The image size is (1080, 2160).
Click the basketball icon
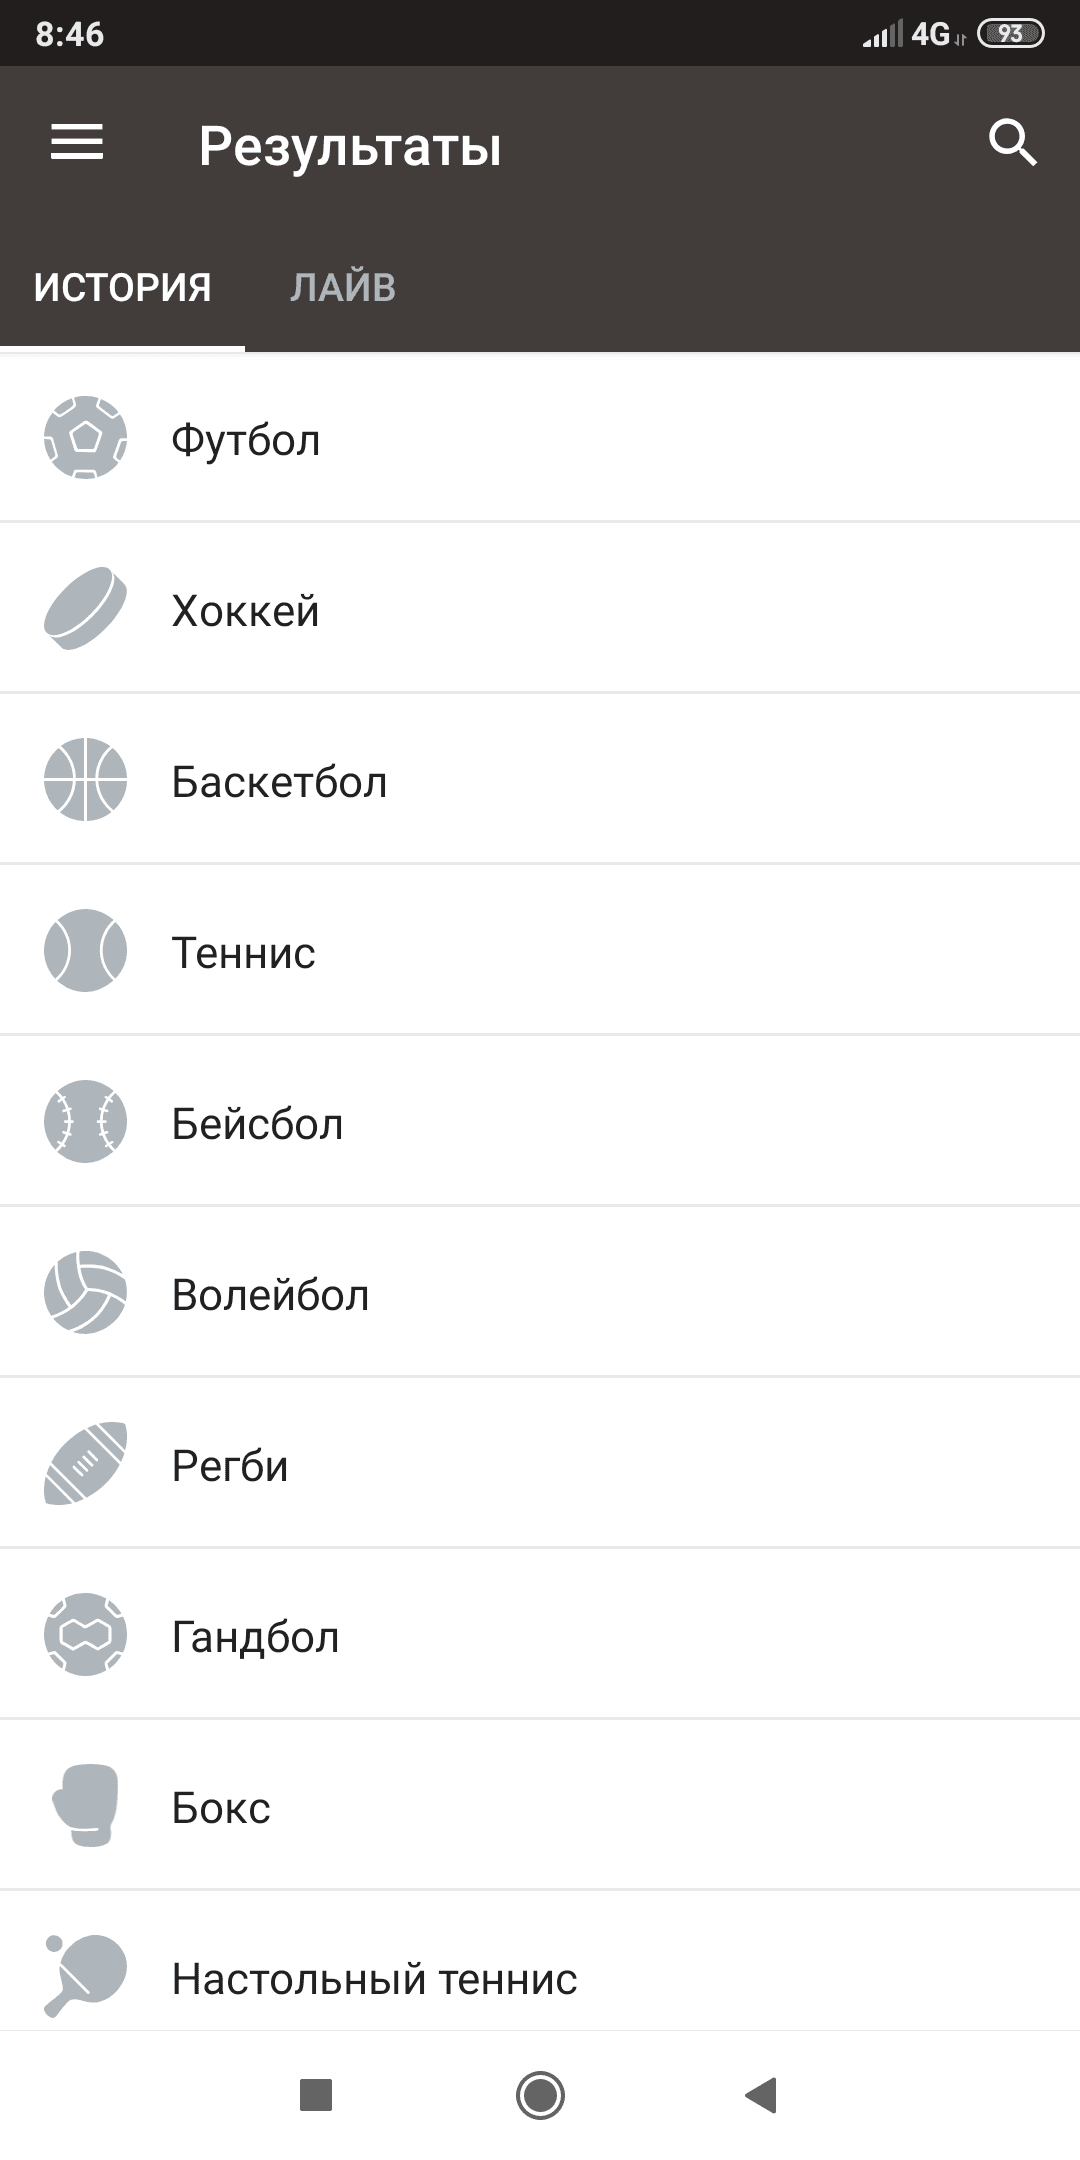85,780
